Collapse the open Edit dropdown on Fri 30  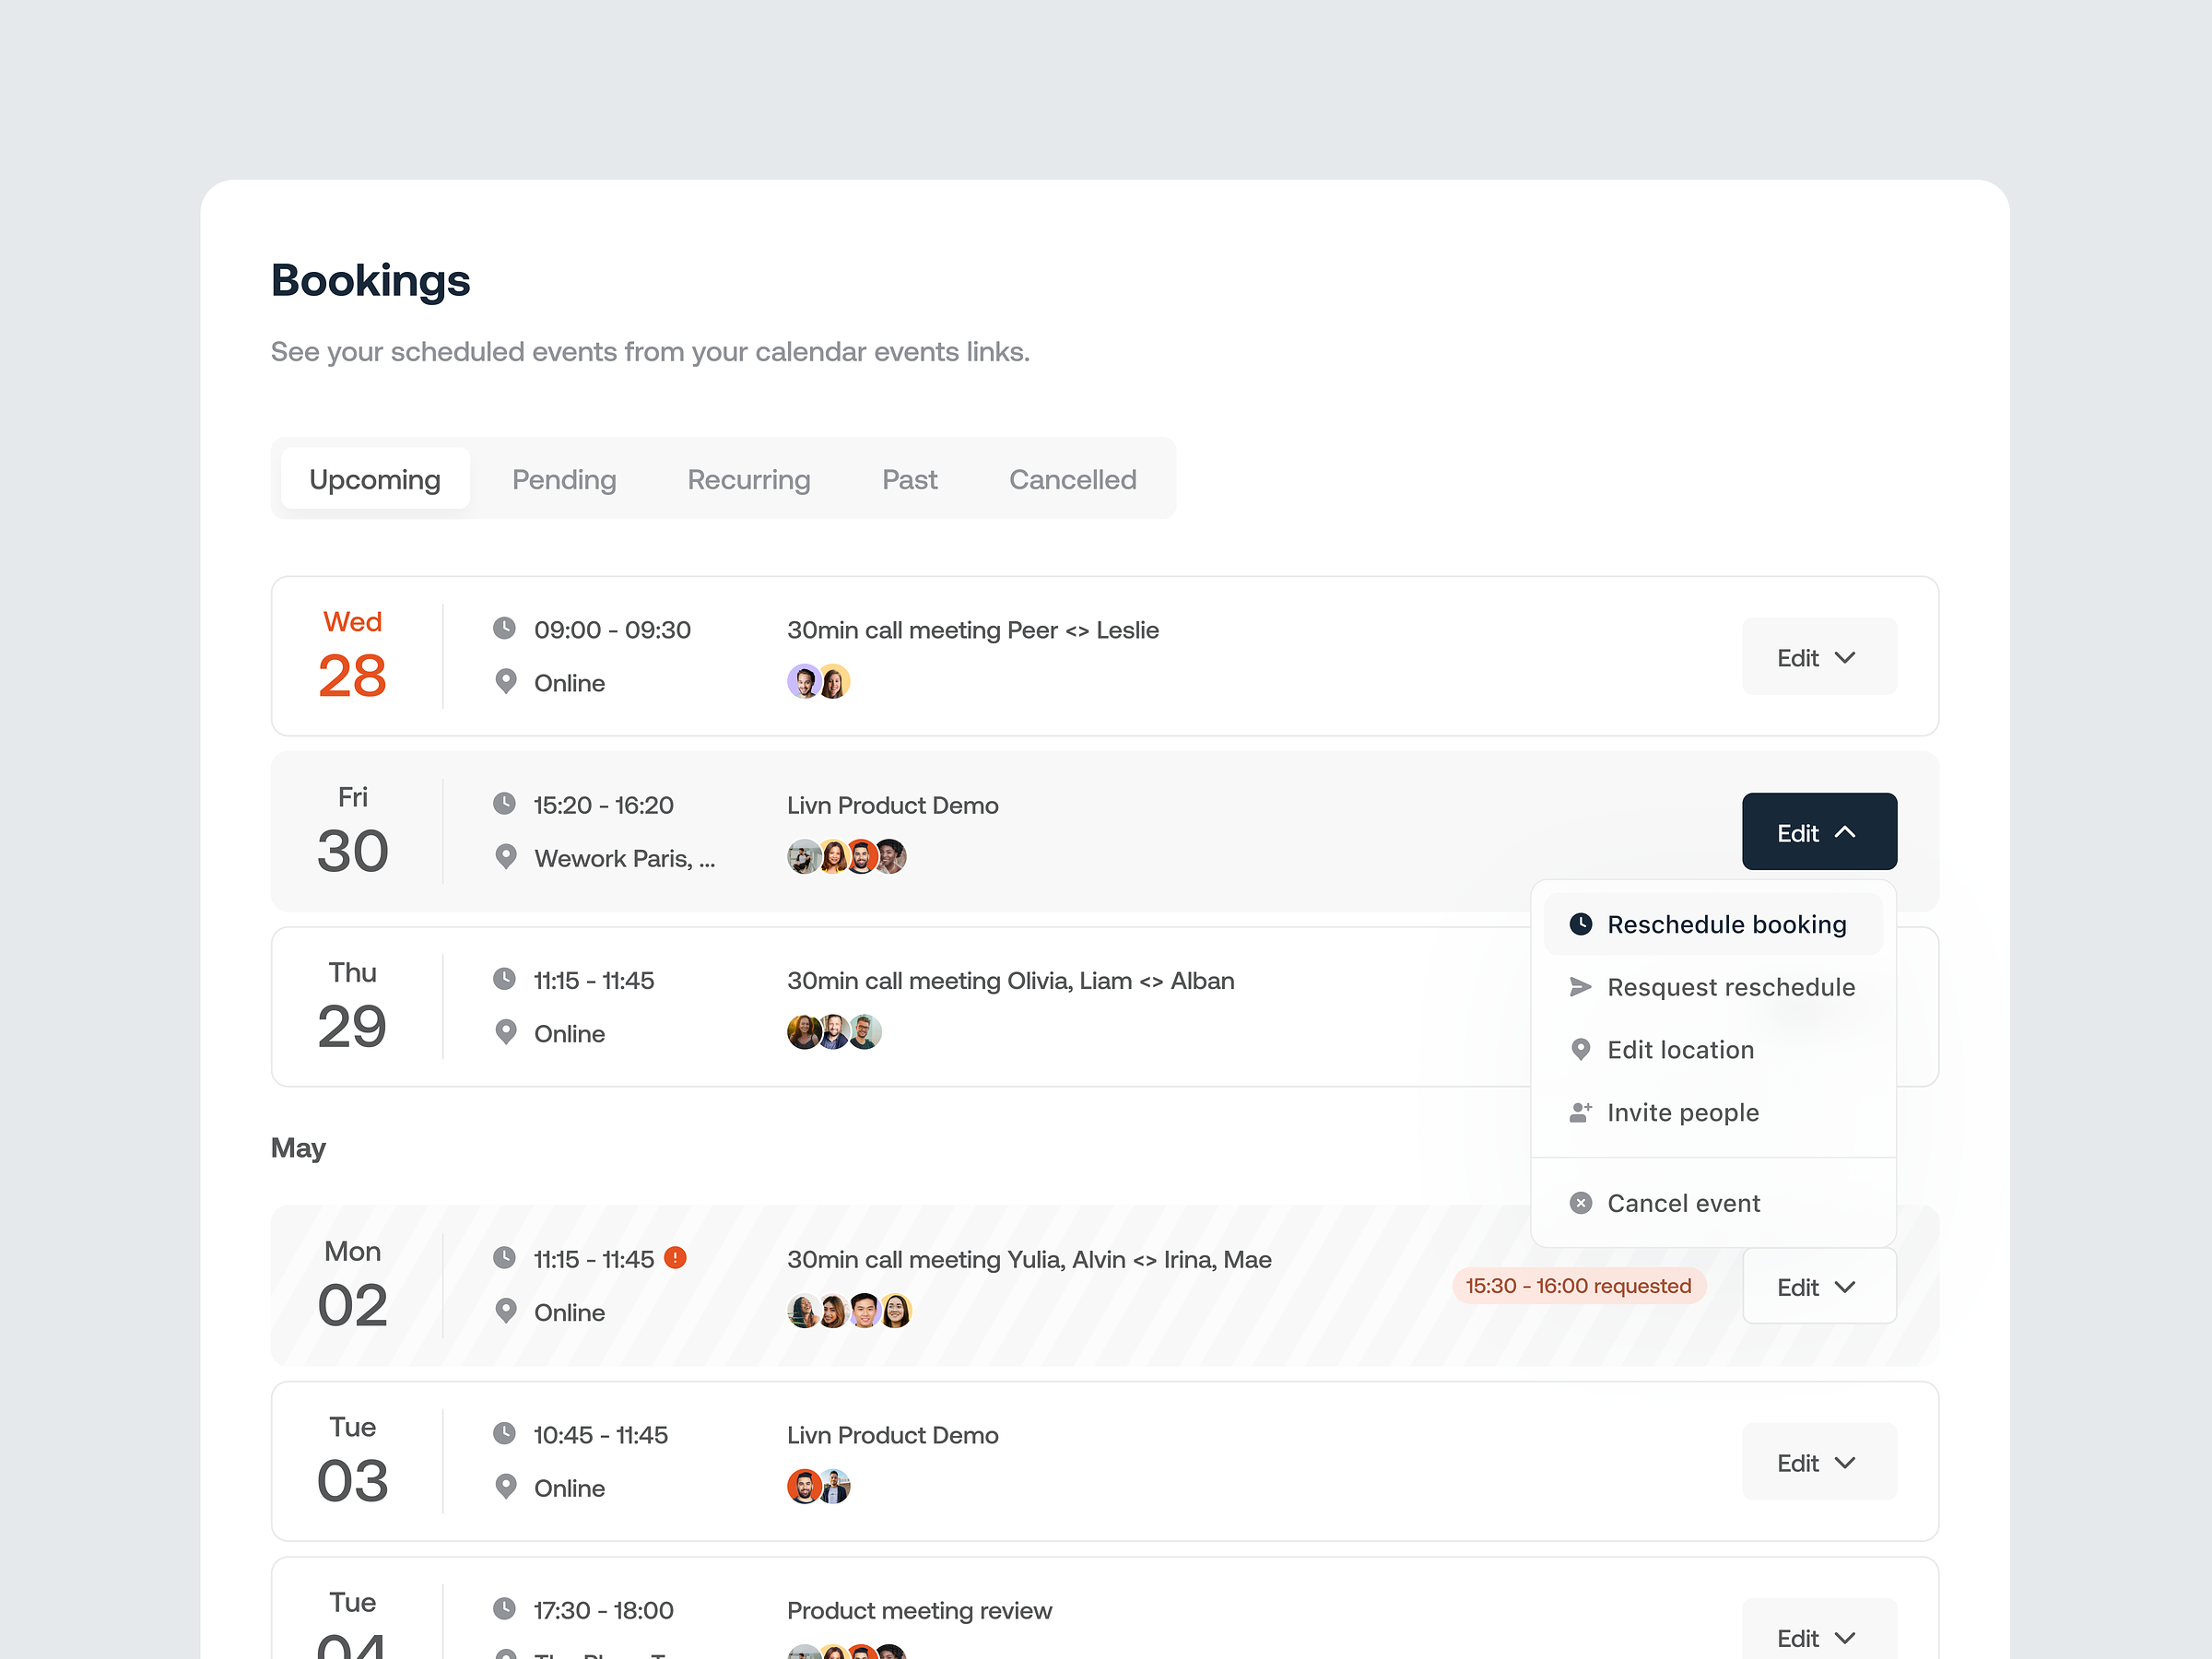[1818, 831]
